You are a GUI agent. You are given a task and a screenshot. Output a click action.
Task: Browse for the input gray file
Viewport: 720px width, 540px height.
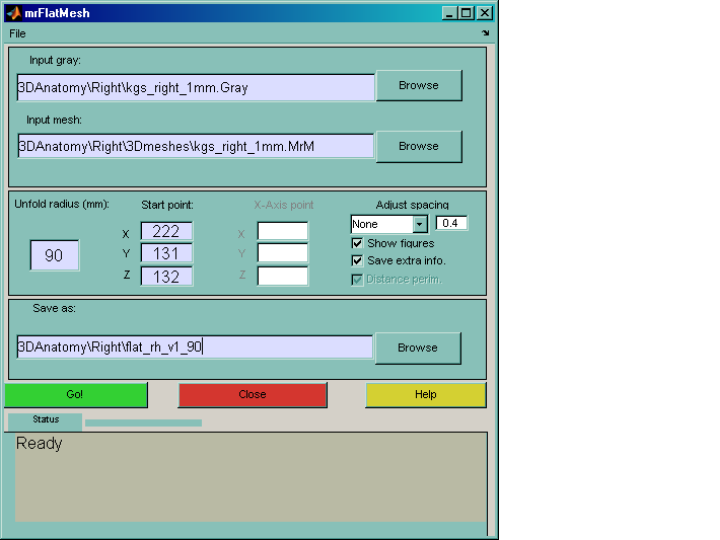click(x=418, y=86)
